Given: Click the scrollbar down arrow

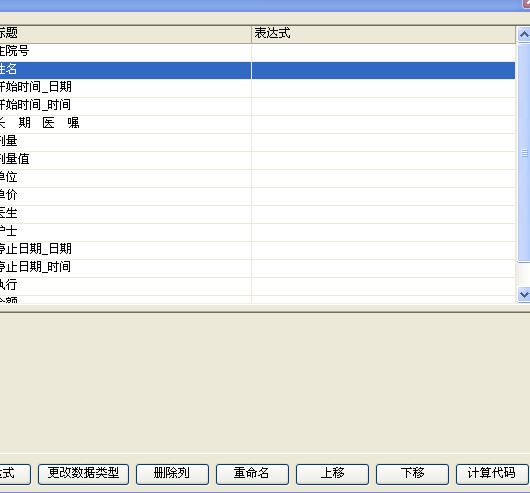Looking at the screenshot, I should 524,294.
